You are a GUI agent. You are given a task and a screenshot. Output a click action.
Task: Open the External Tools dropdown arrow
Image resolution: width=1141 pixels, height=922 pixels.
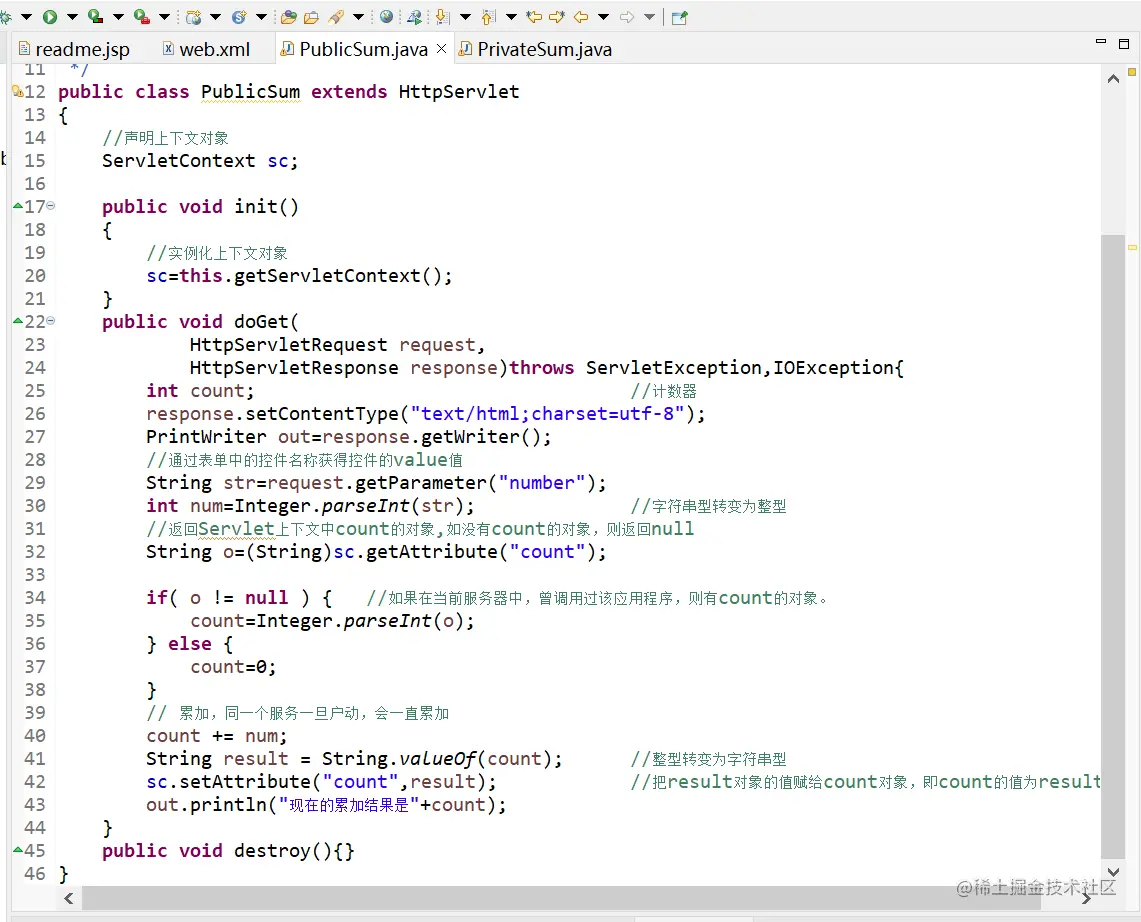tap(164, 17)
